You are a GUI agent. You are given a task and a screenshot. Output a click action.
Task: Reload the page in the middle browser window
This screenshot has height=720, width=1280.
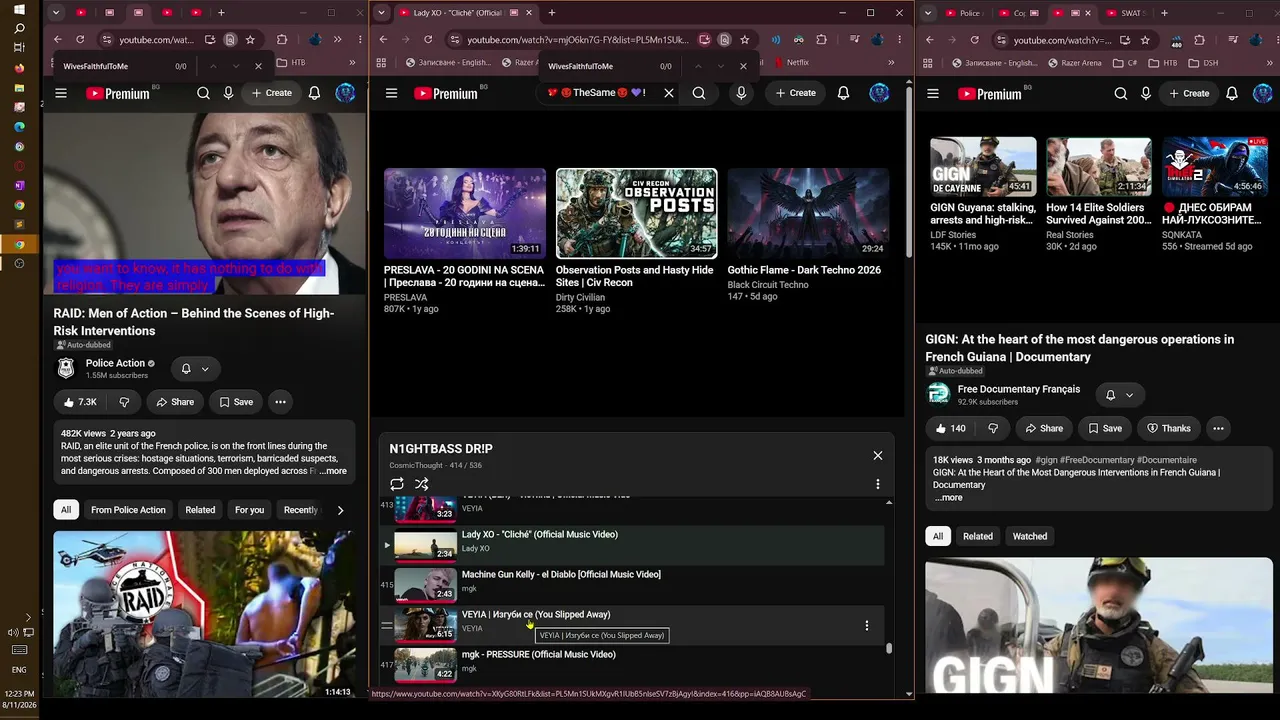(428, 39)
